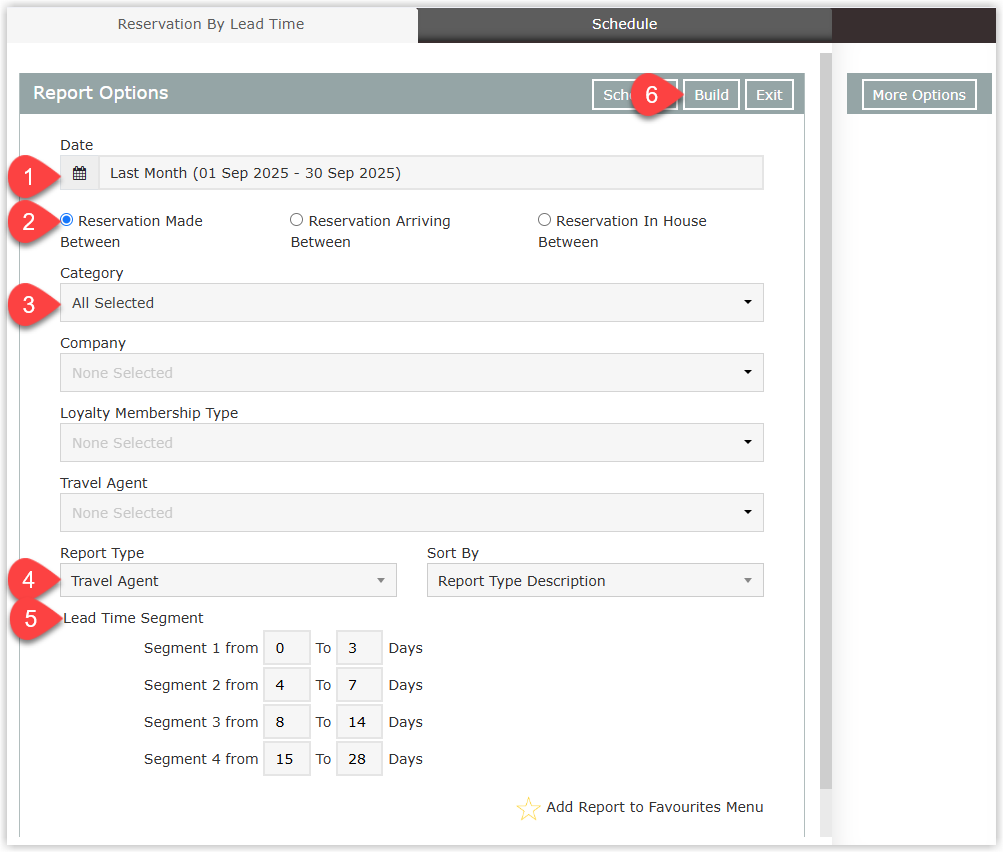Open the calendar date picker icon

[79, 173]
